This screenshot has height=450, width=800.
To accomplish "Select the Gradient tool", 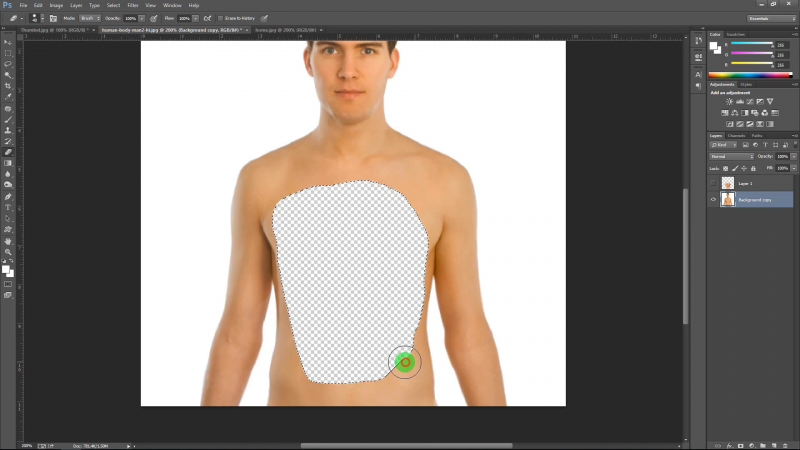I will (8, 163).
